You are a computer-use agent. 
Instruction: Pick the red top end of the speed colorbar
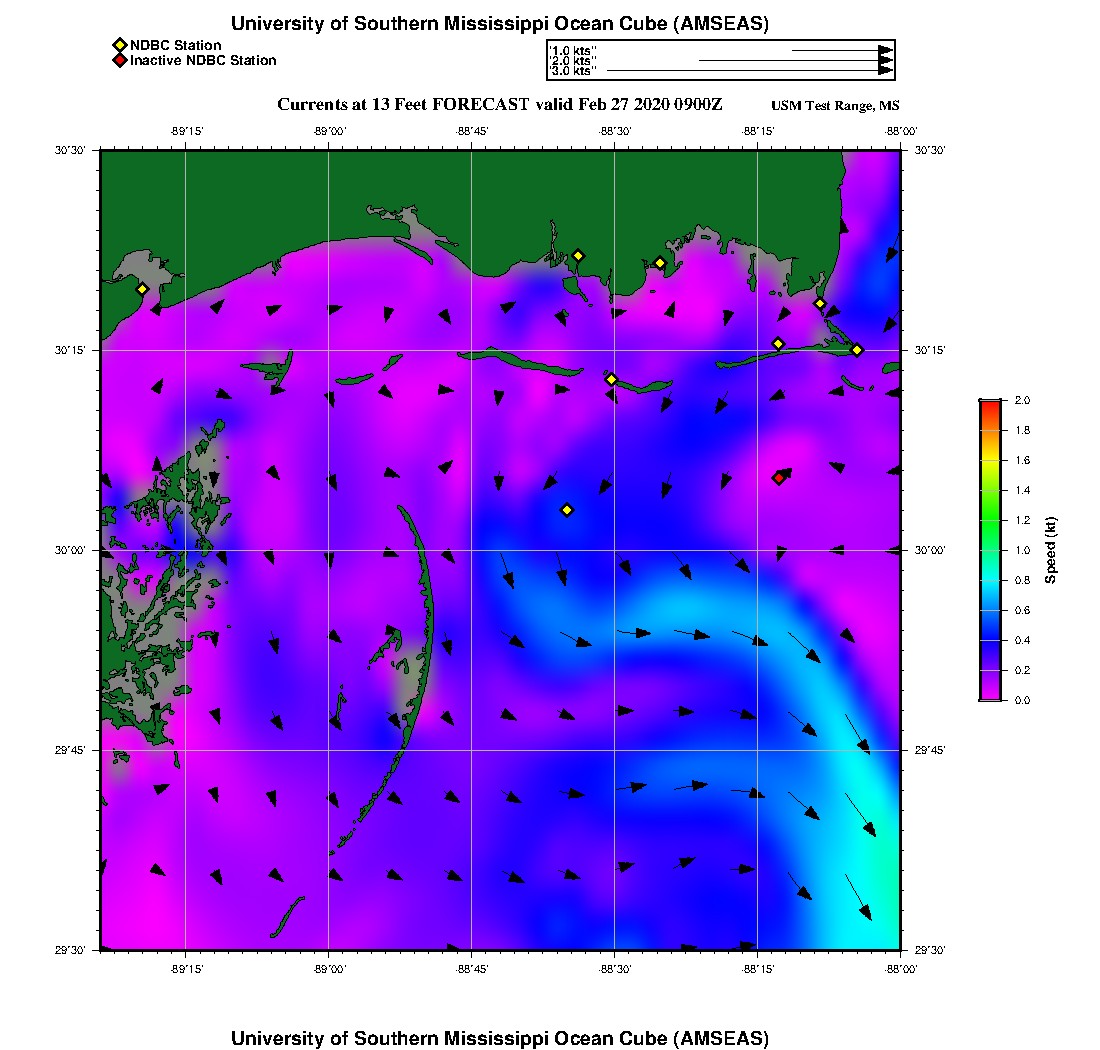point(989,403)
